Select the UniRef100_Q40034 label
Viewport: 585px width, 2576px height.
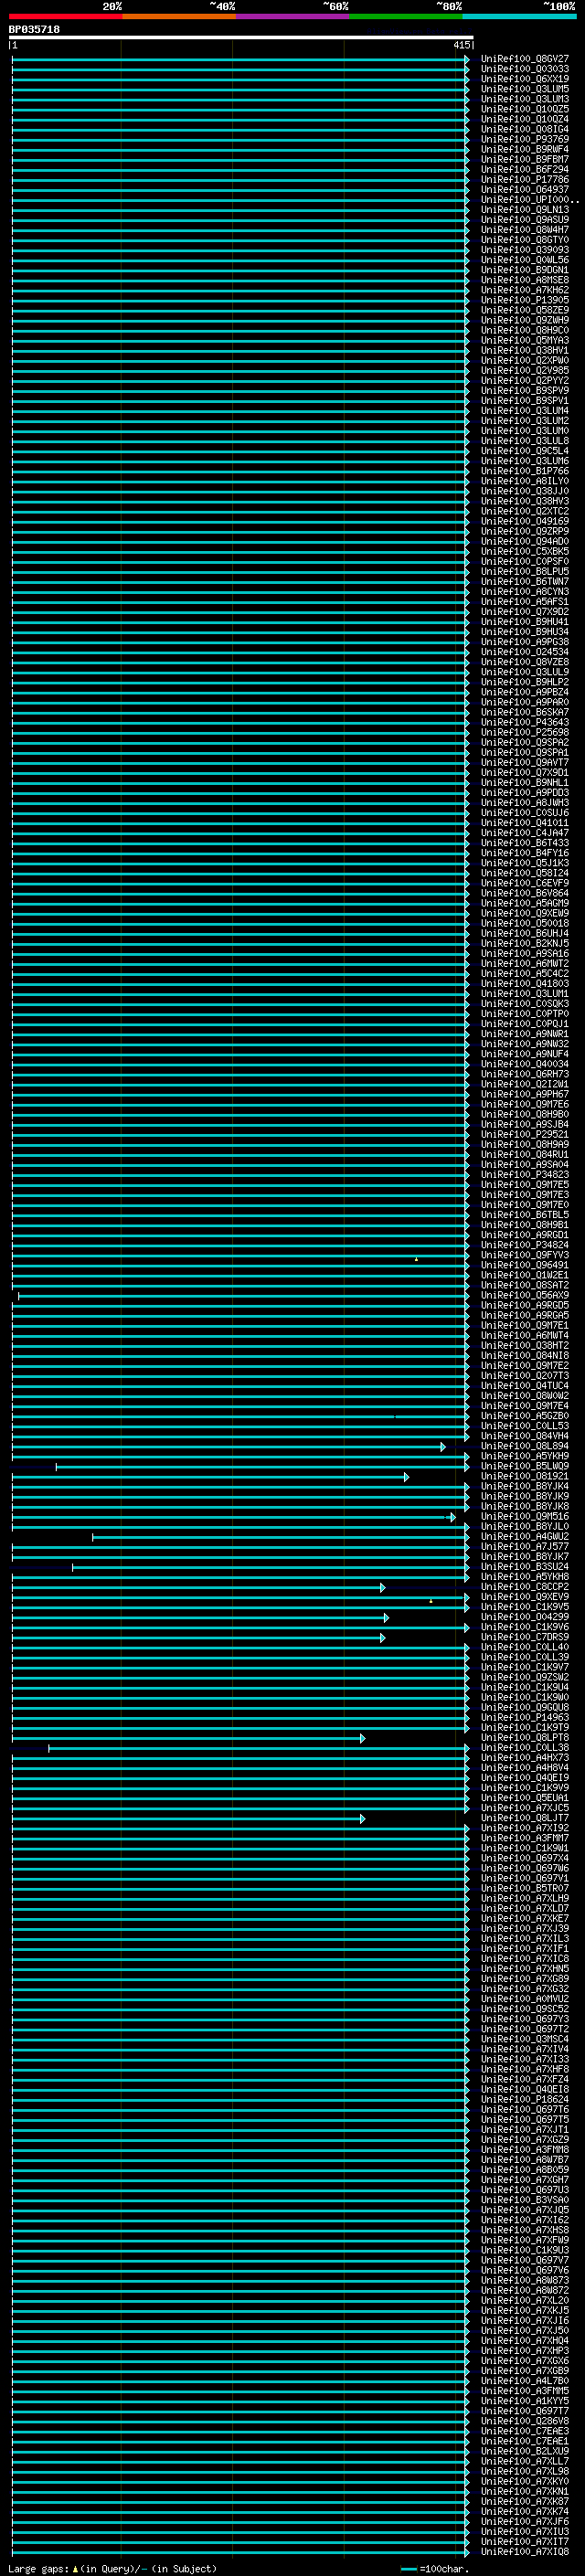point(525,1064)
